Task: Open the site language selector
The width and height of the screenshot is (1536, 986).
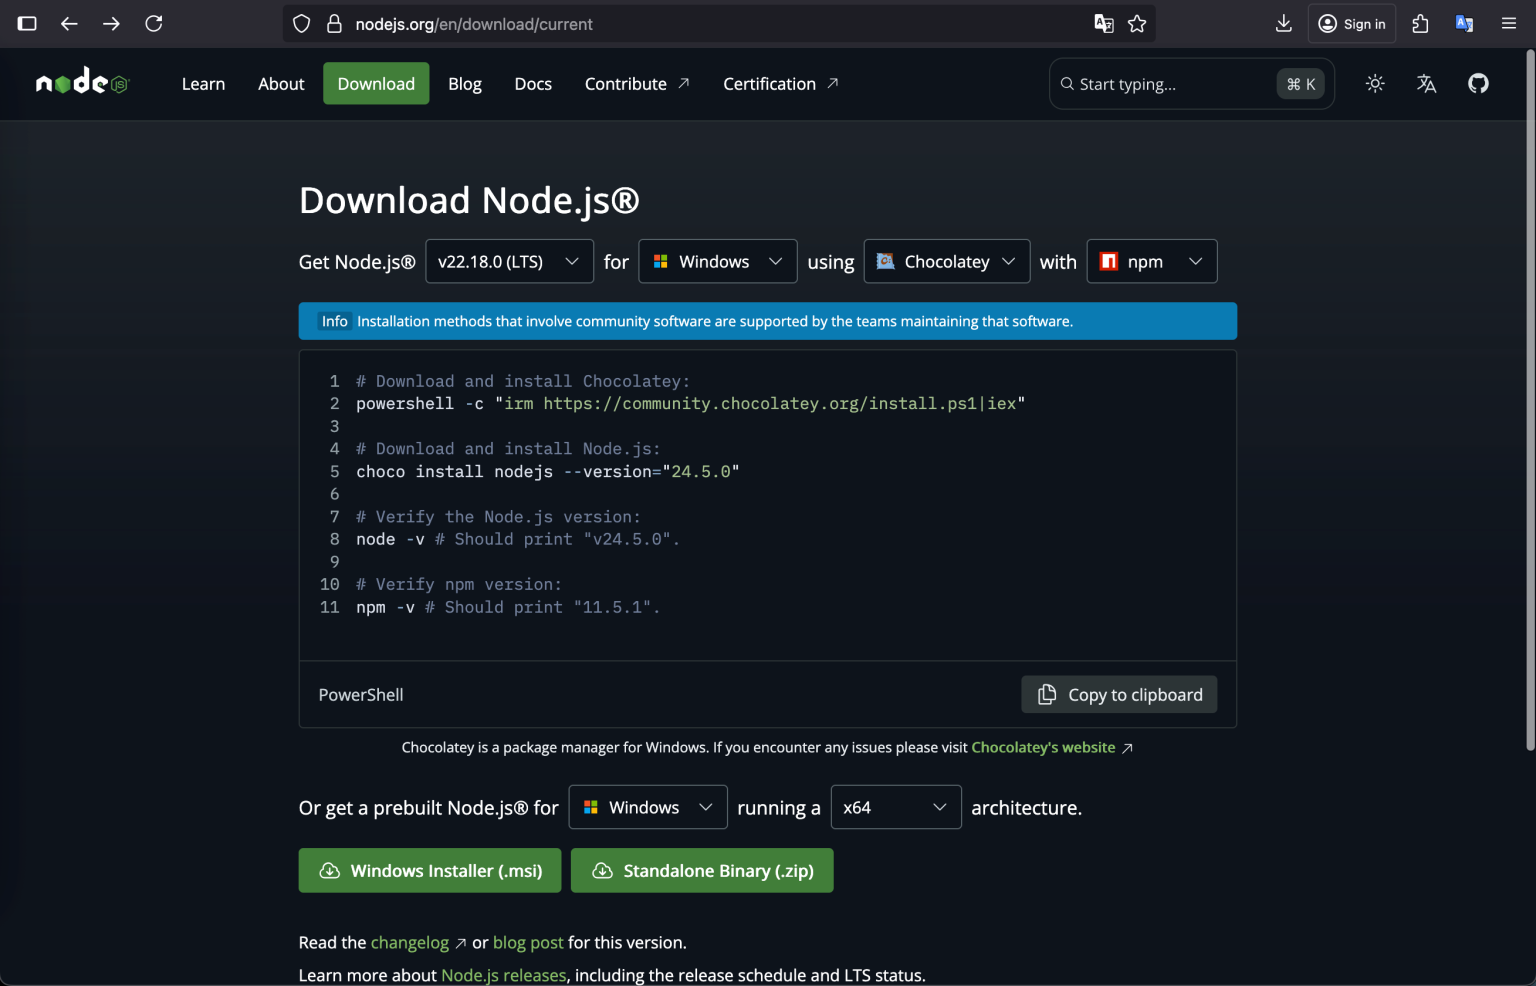Action: coord(1426,84)
